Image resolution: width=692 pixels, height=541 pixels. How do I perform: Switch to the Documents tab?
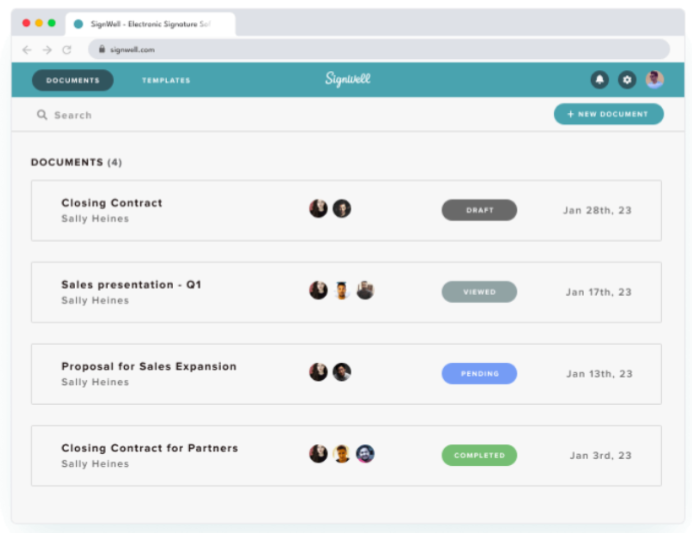pyautogui.click(x=73, y=80)
